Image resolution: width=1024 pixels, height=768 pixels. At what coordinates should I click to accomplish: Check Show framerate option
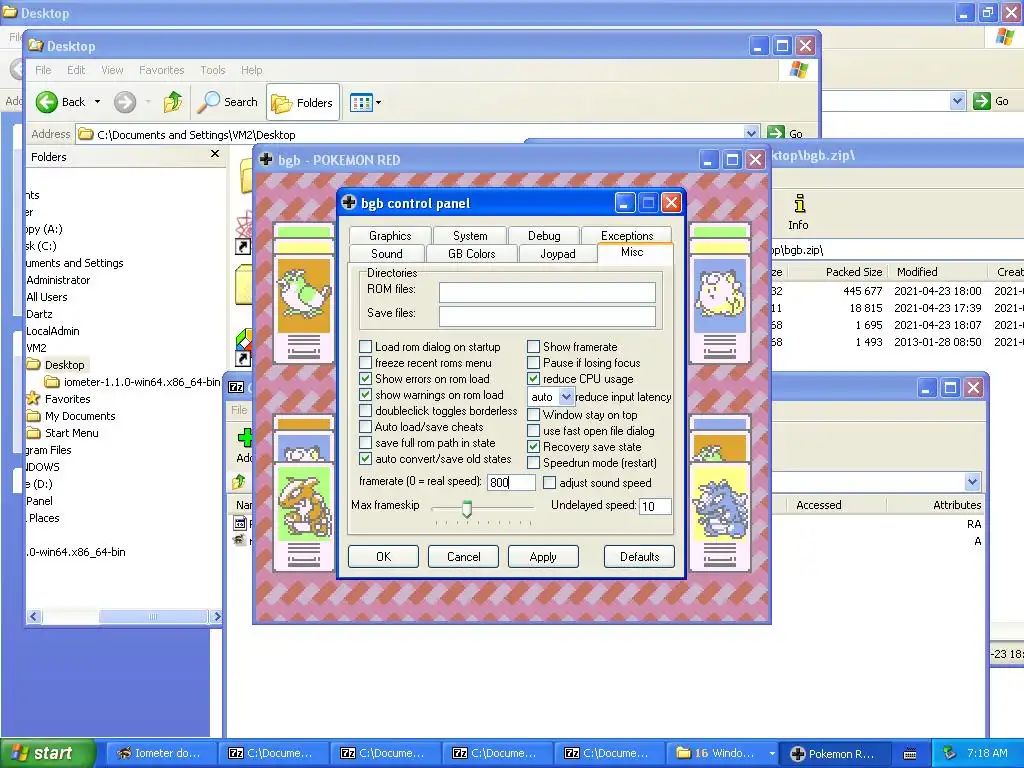[x=534, y=347]
